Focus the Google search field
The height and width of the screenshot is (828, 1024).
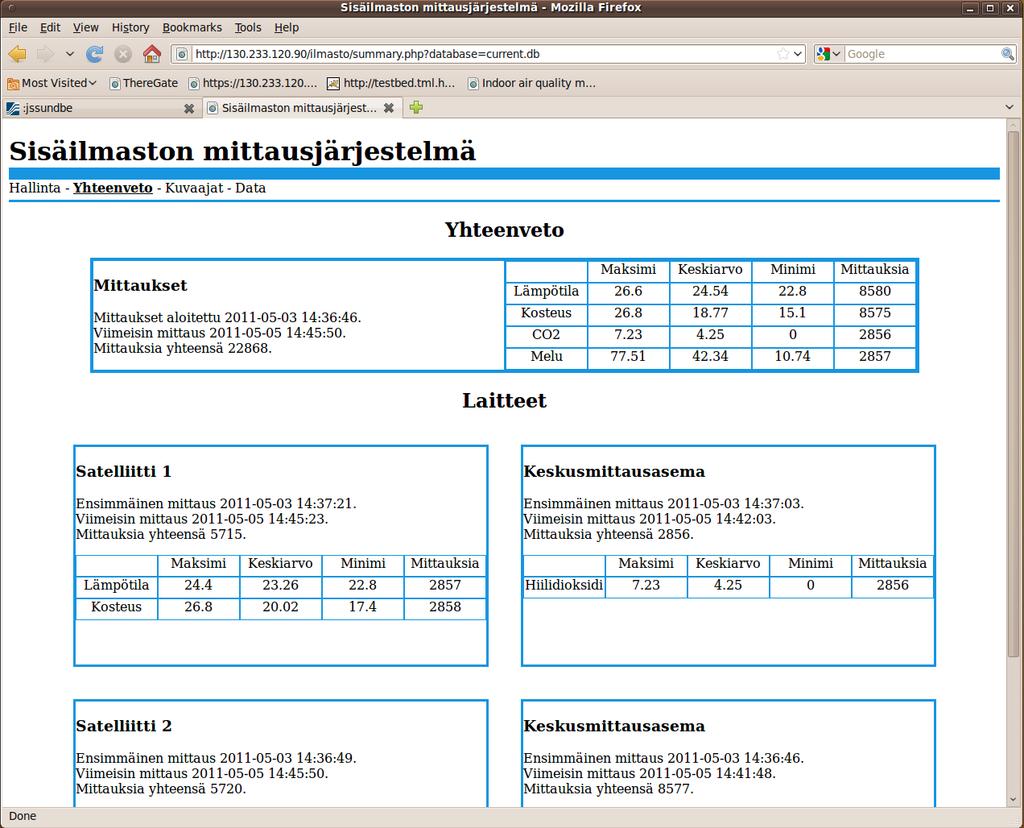tap(922, 54)
